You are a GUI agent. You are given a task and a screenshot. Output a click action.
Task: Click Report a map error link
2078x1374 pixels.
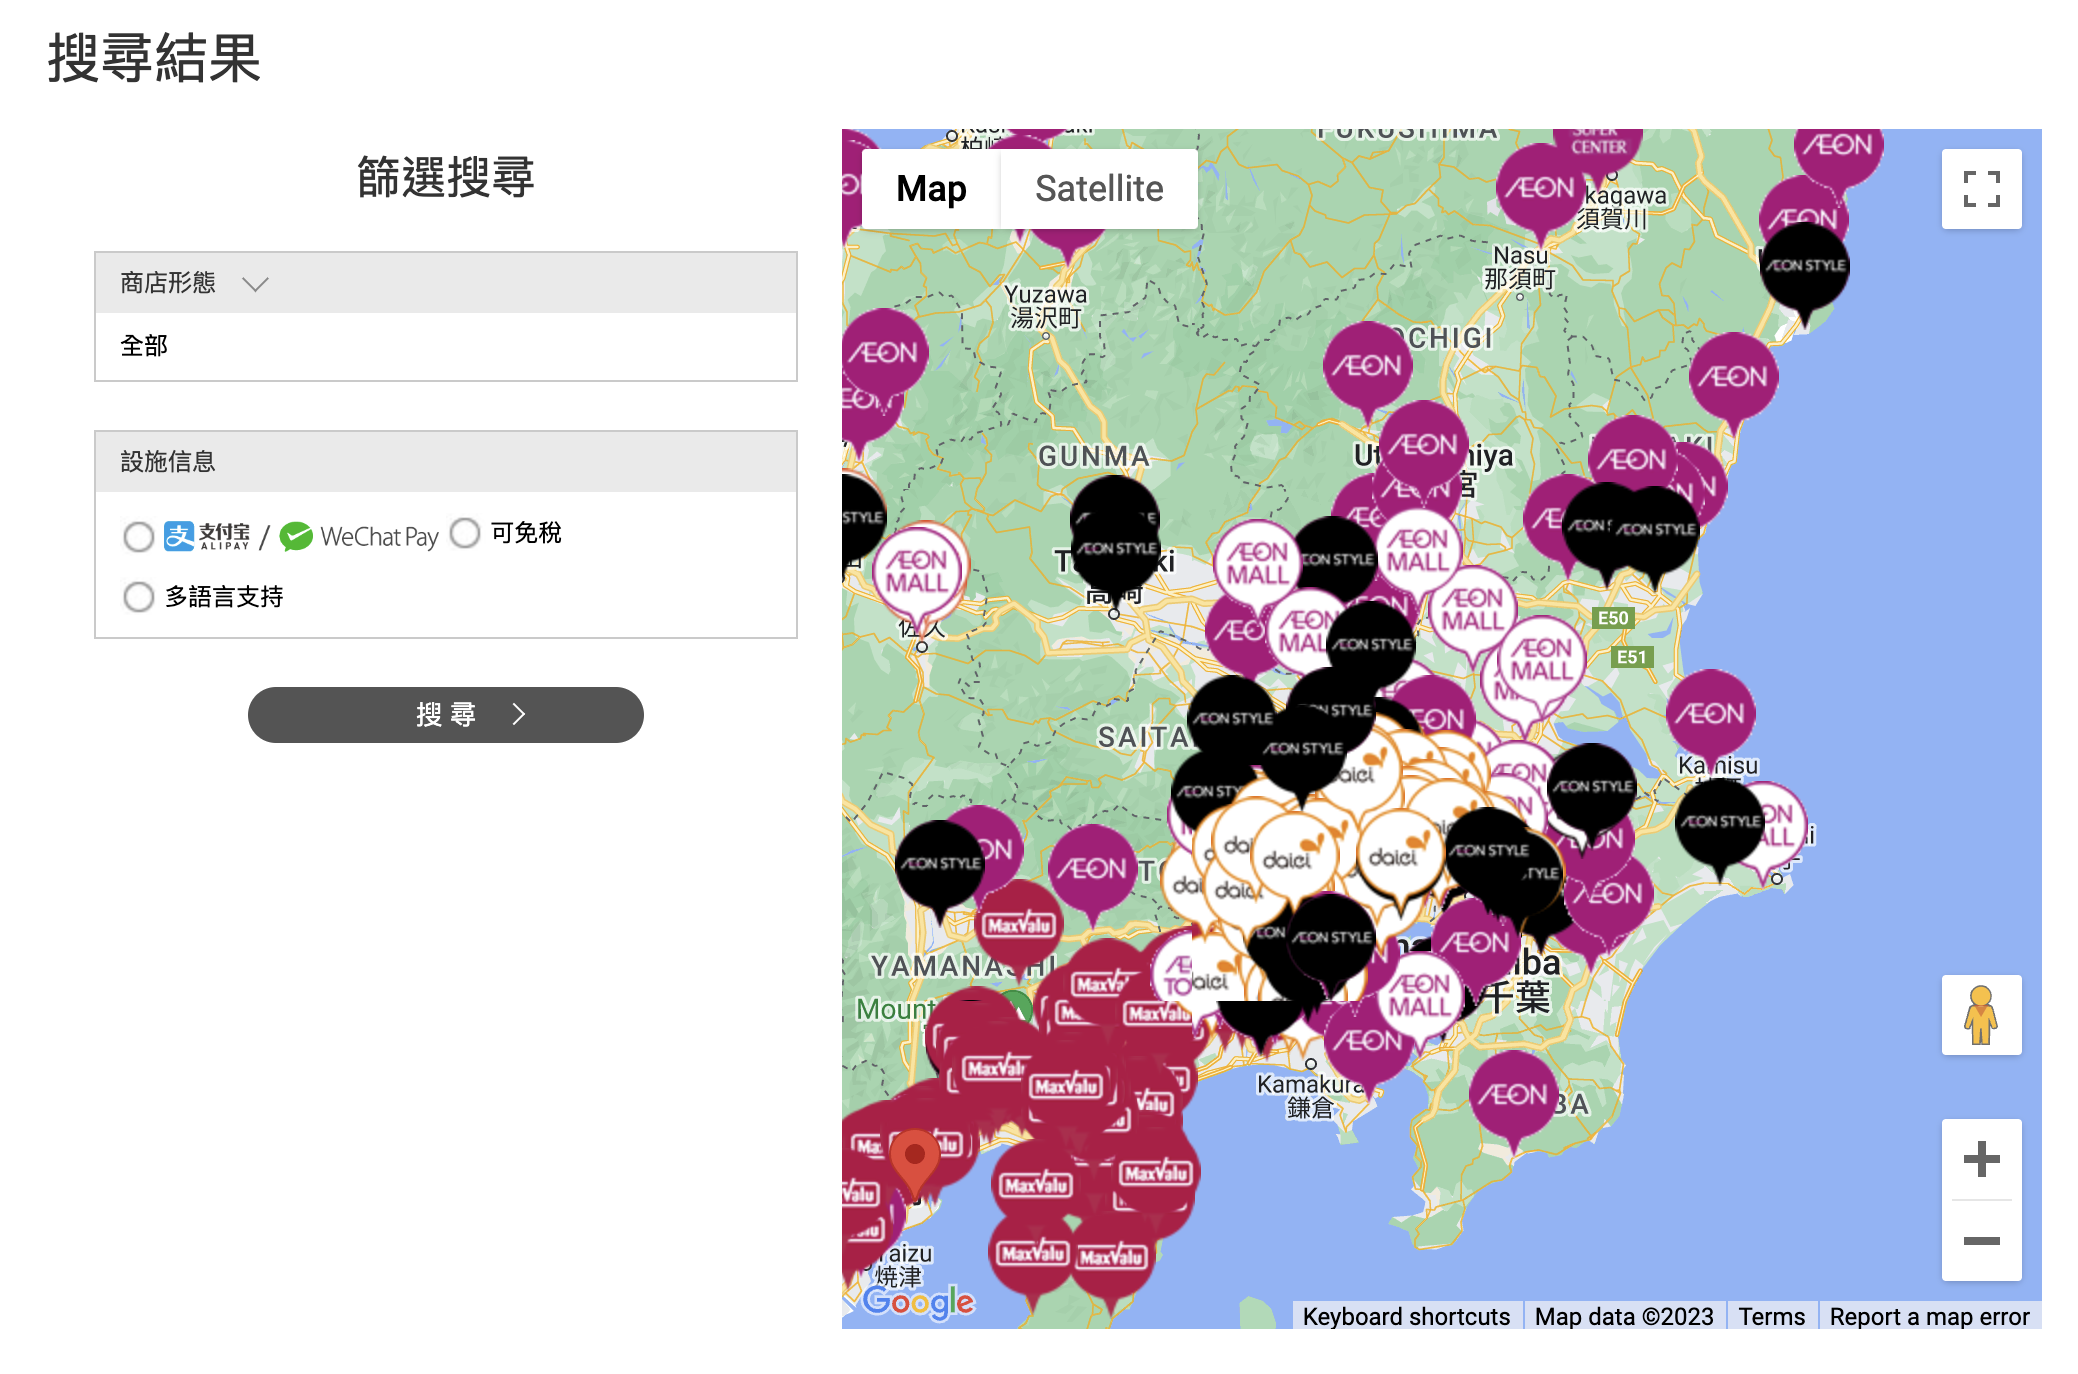coord(1929,1316)
